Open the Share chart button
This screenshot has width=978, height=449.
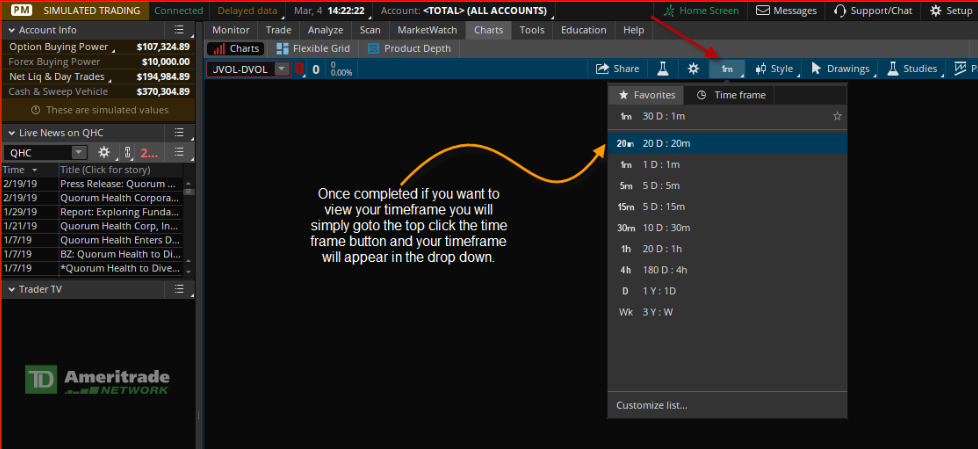pos(617,69)
